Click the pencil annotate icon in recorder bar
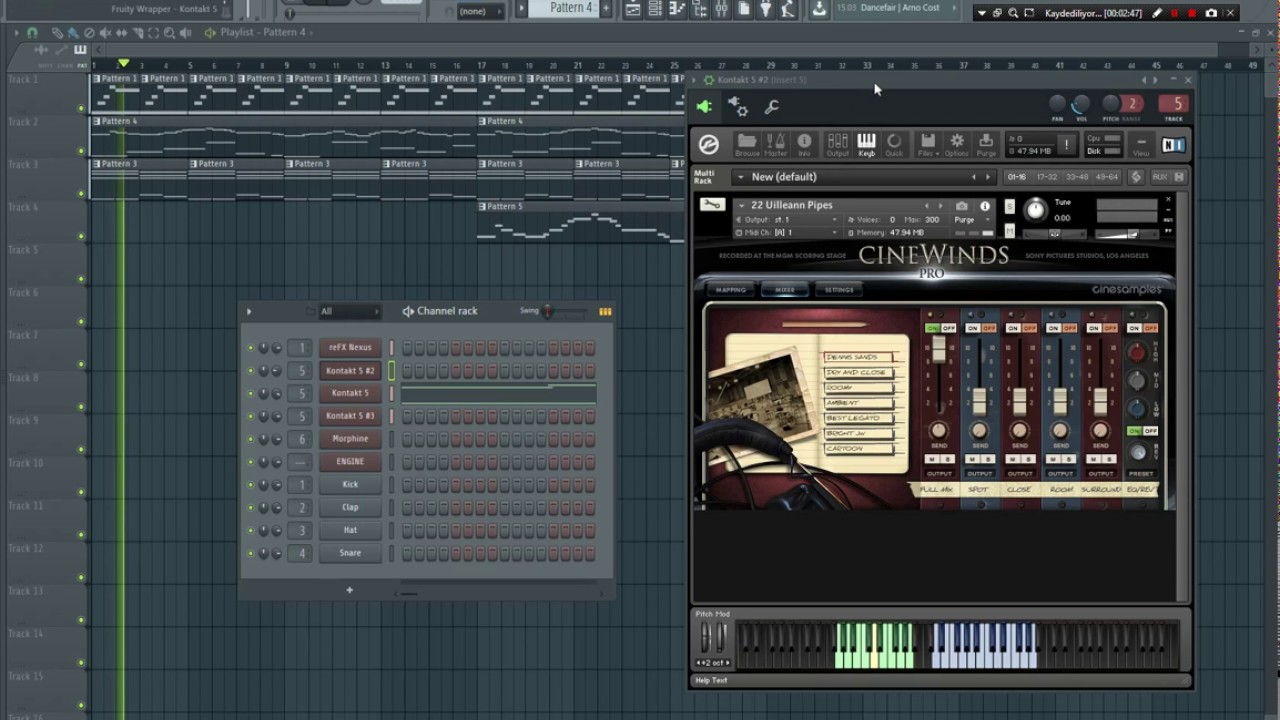The image size is (1280, 720). 1157,13
